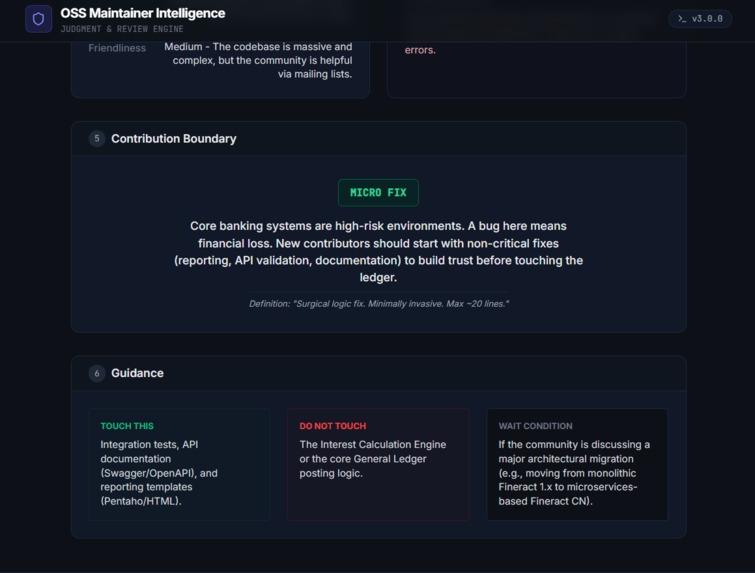The width and height of the screenshot is (755, 573).
Task: Click the 'major architectural migration' text
Action: point(574,473)
